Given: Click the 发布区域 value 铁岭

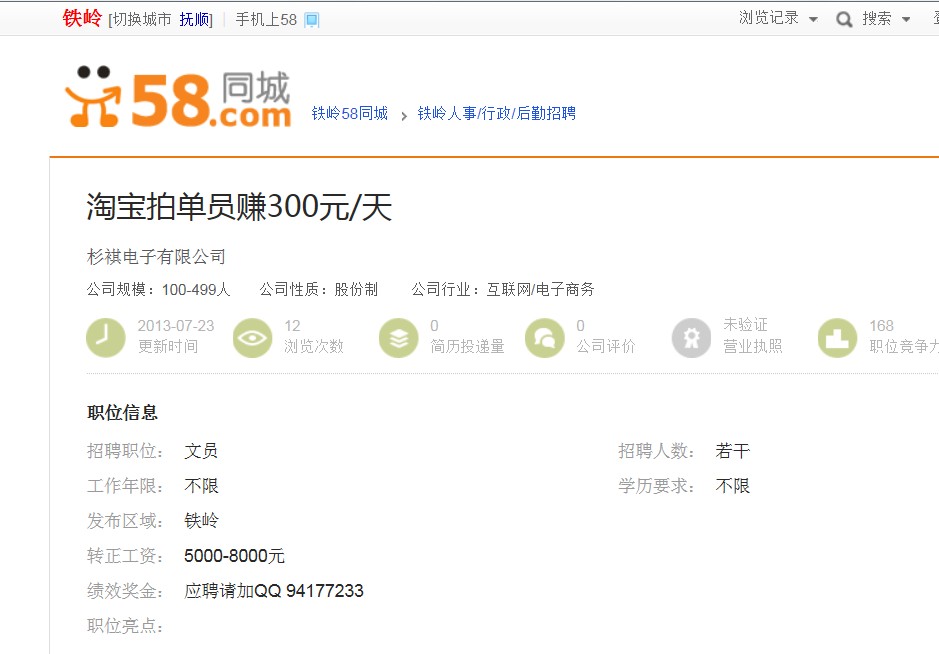Looking at the screenshot, I should 201,521.
